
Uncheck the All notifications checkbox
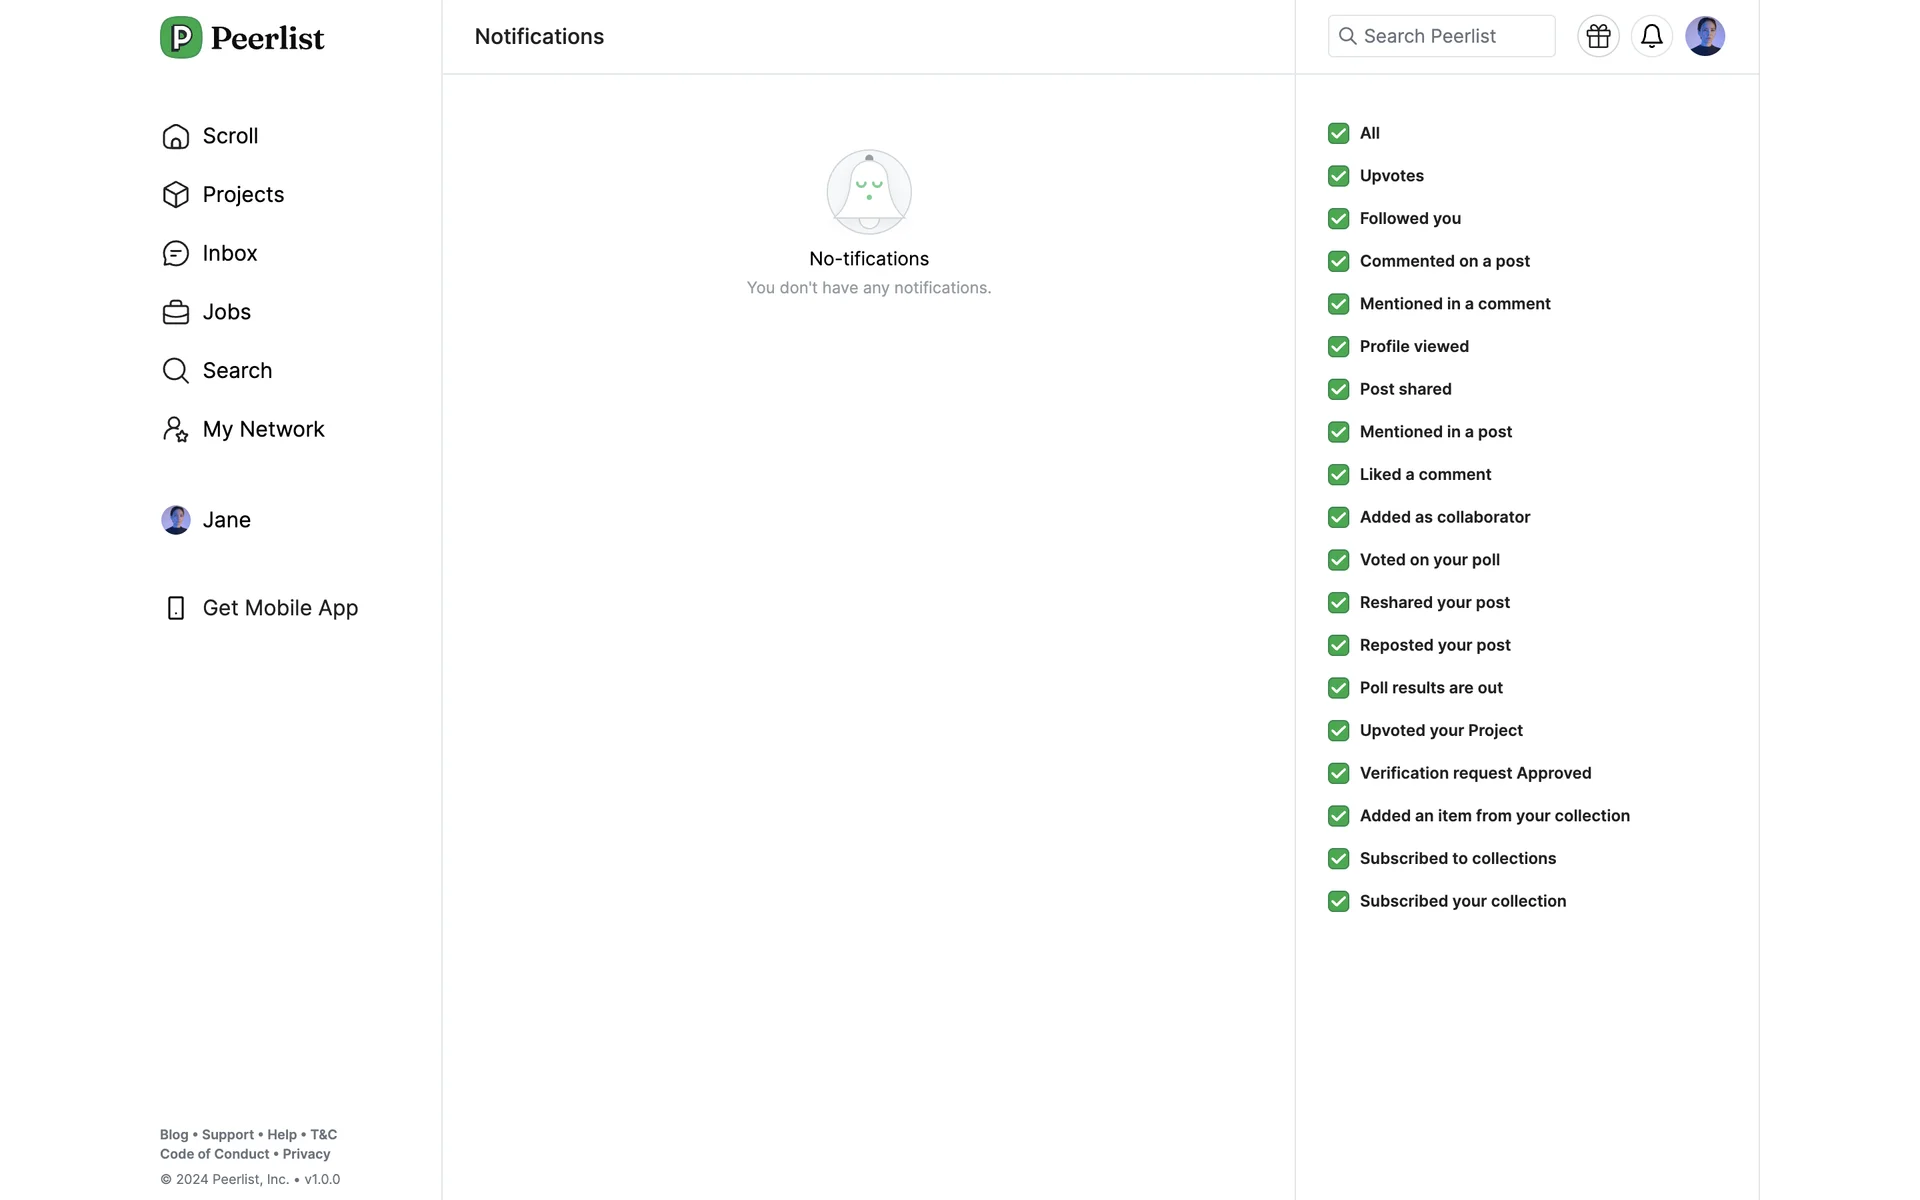pyautogui.click(x=1338, y=133)
